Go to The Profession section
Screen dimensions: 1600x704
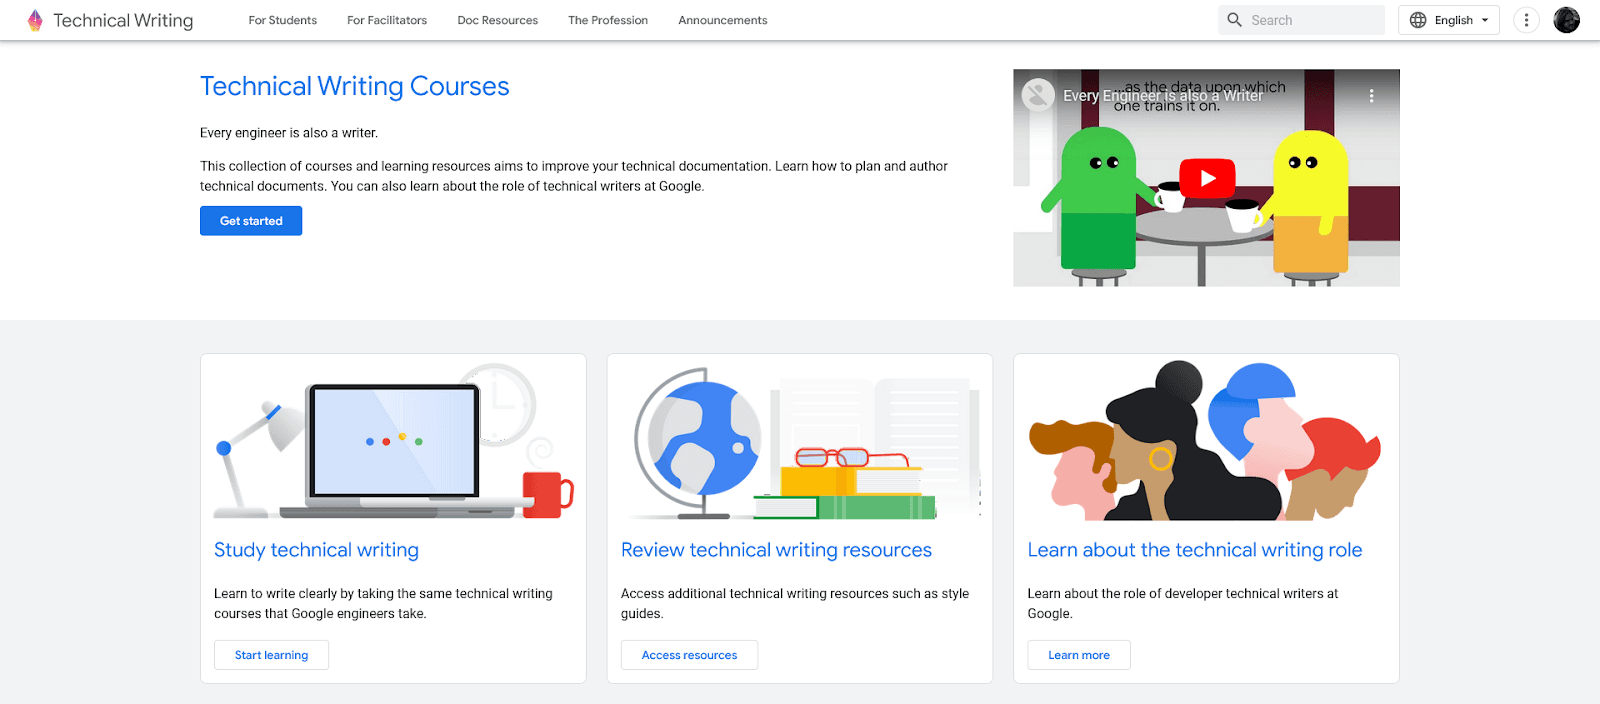coord(608,20)
